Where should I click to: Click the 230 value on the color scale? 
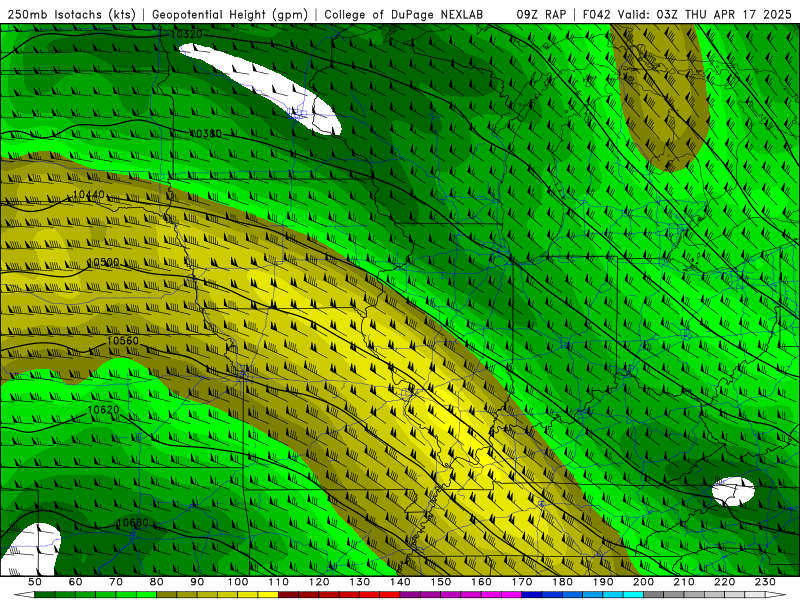point(765,582)
